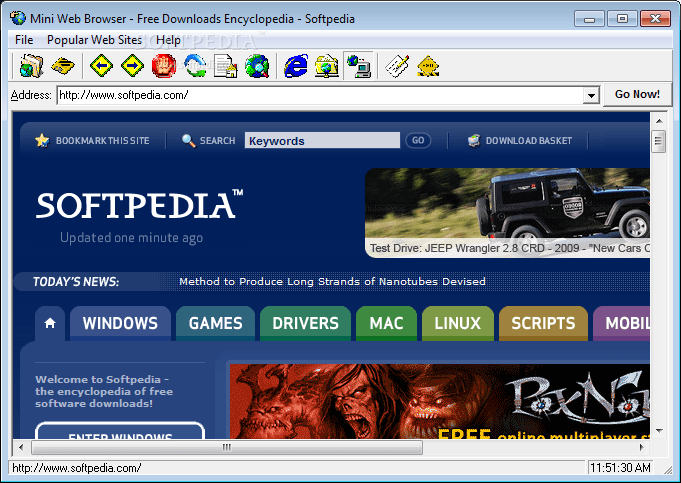
Task: Click the GO search button
Action: click(x=418, y=140)
